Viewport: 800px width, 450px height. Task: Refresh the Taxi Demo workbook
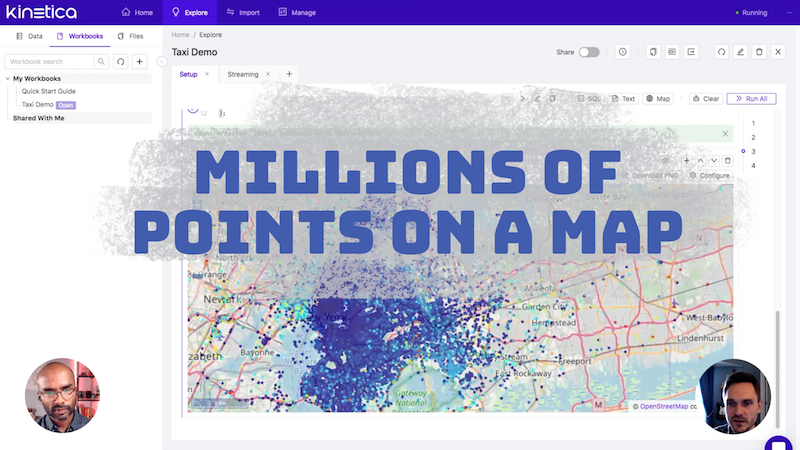[x=721, y=52]
